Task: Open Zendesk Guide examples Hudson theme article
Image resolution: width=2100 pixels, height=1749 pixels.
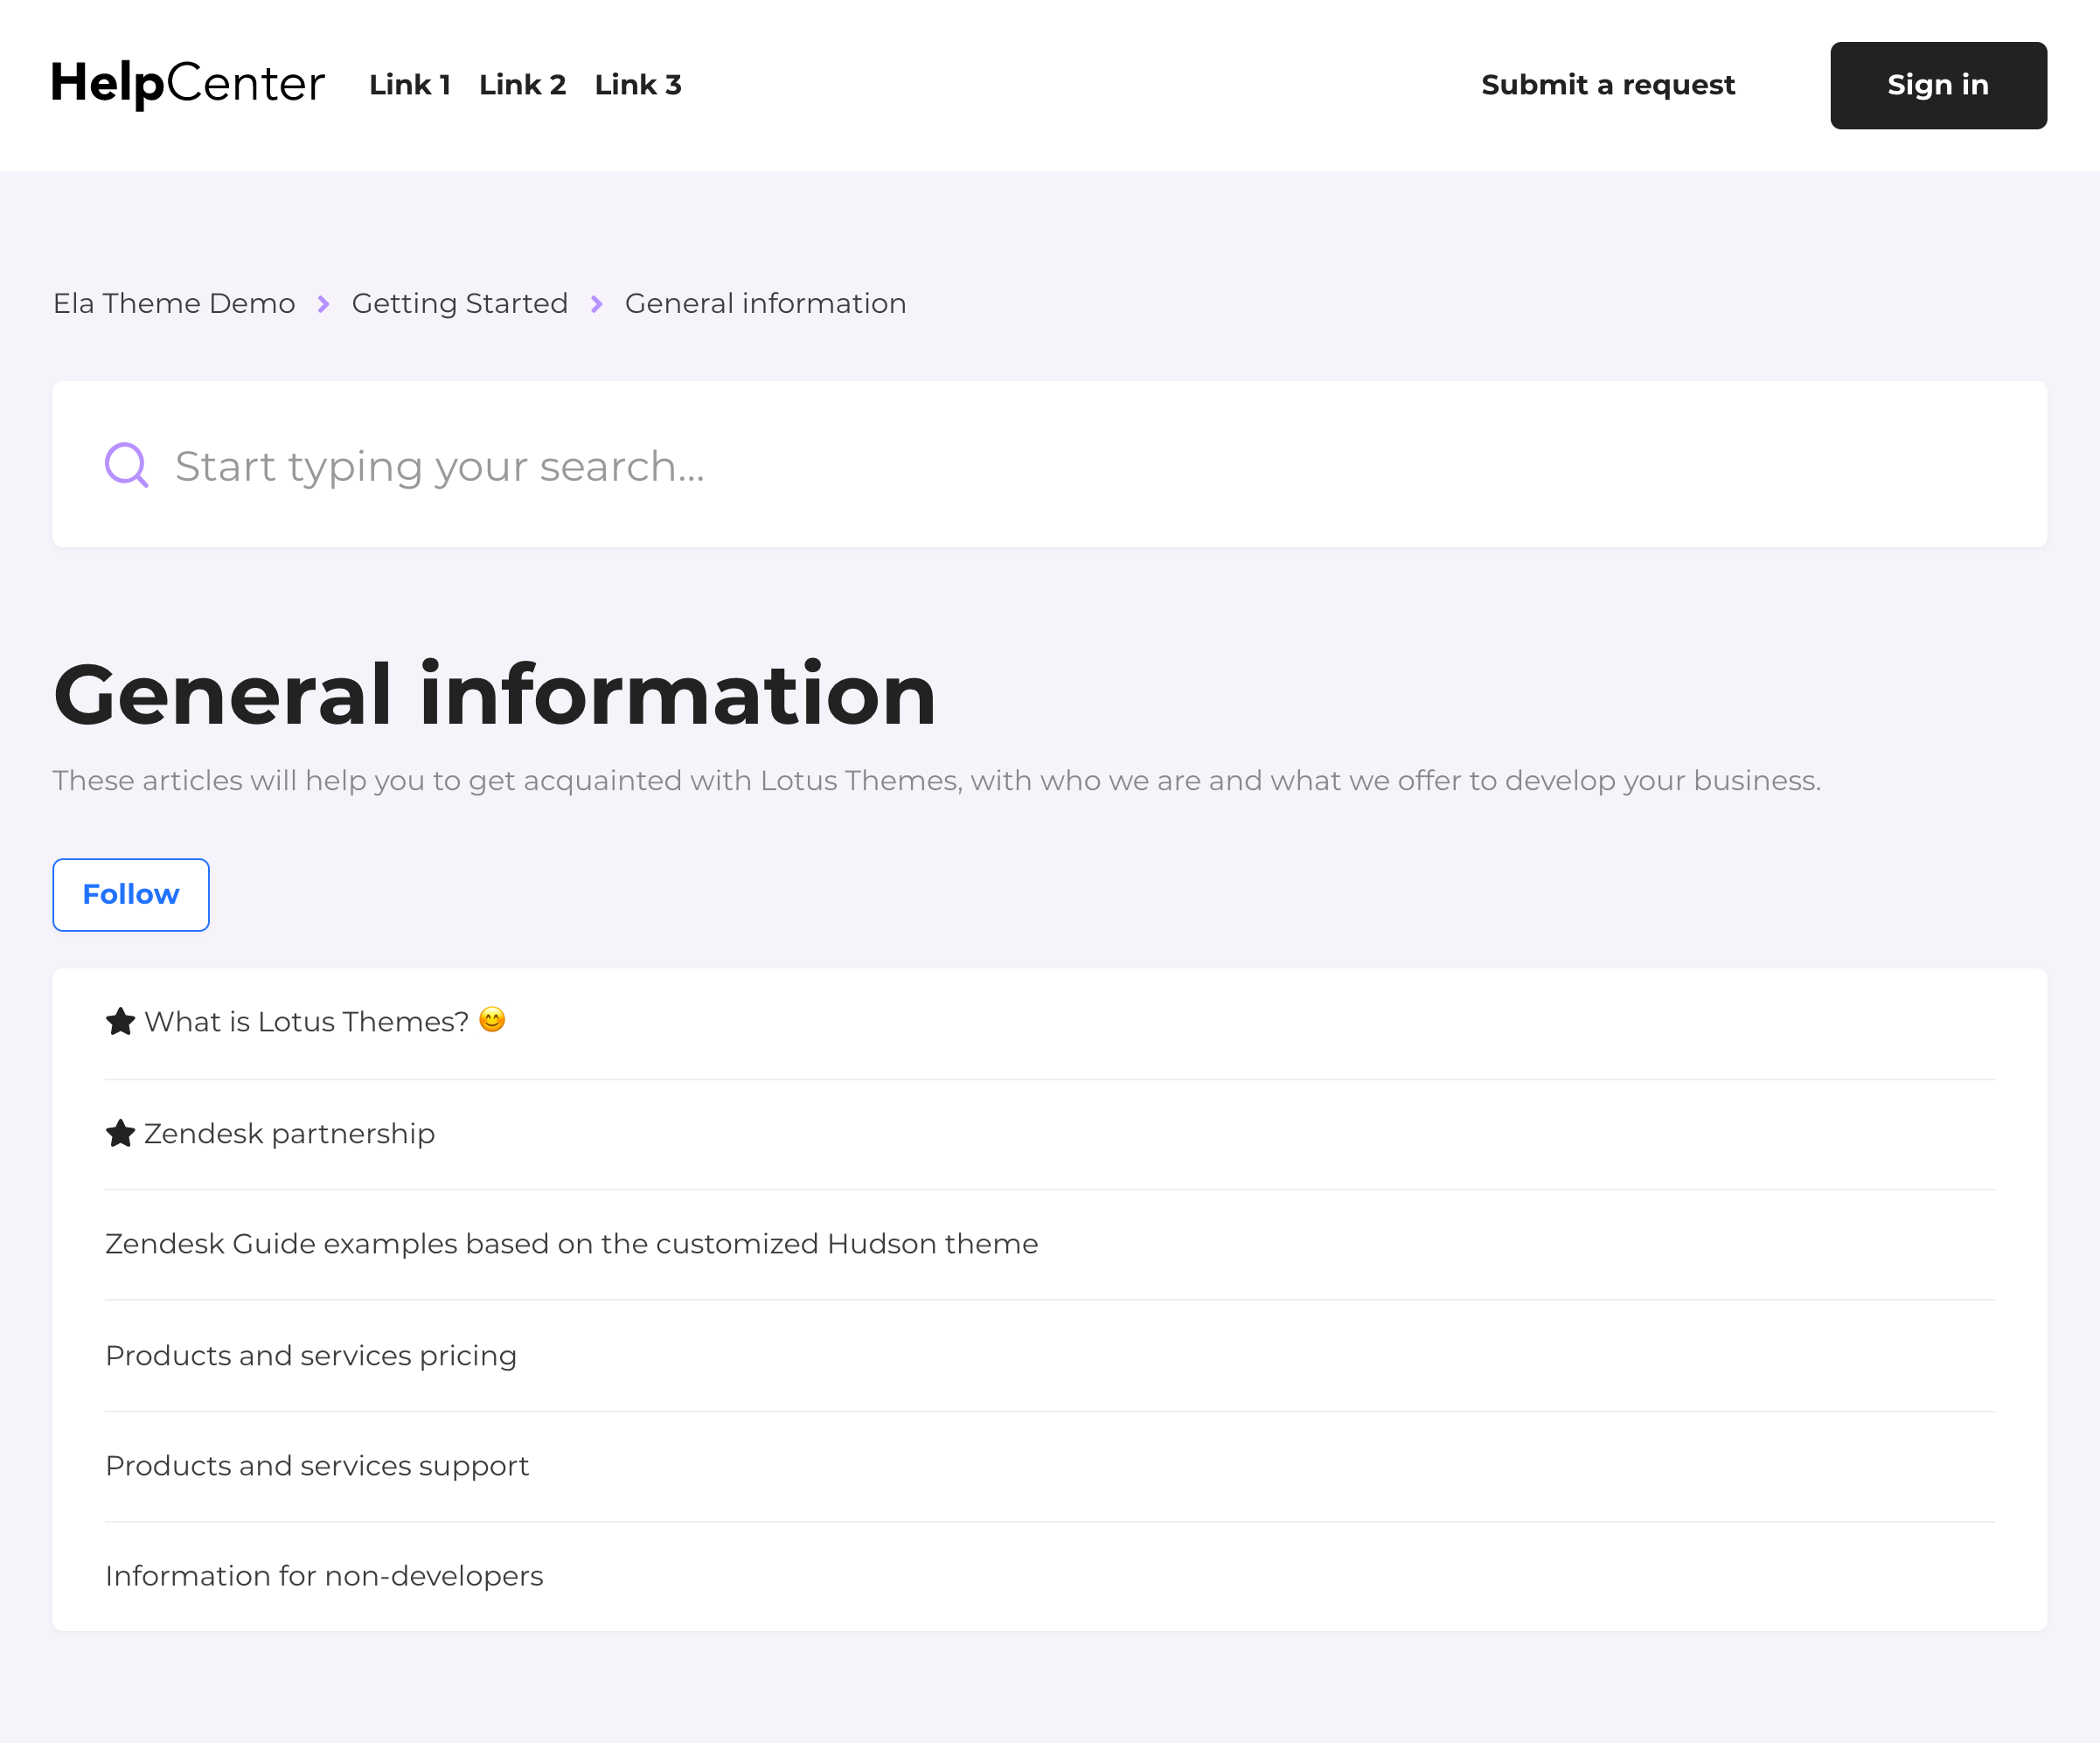Action: pos(572,1244)
